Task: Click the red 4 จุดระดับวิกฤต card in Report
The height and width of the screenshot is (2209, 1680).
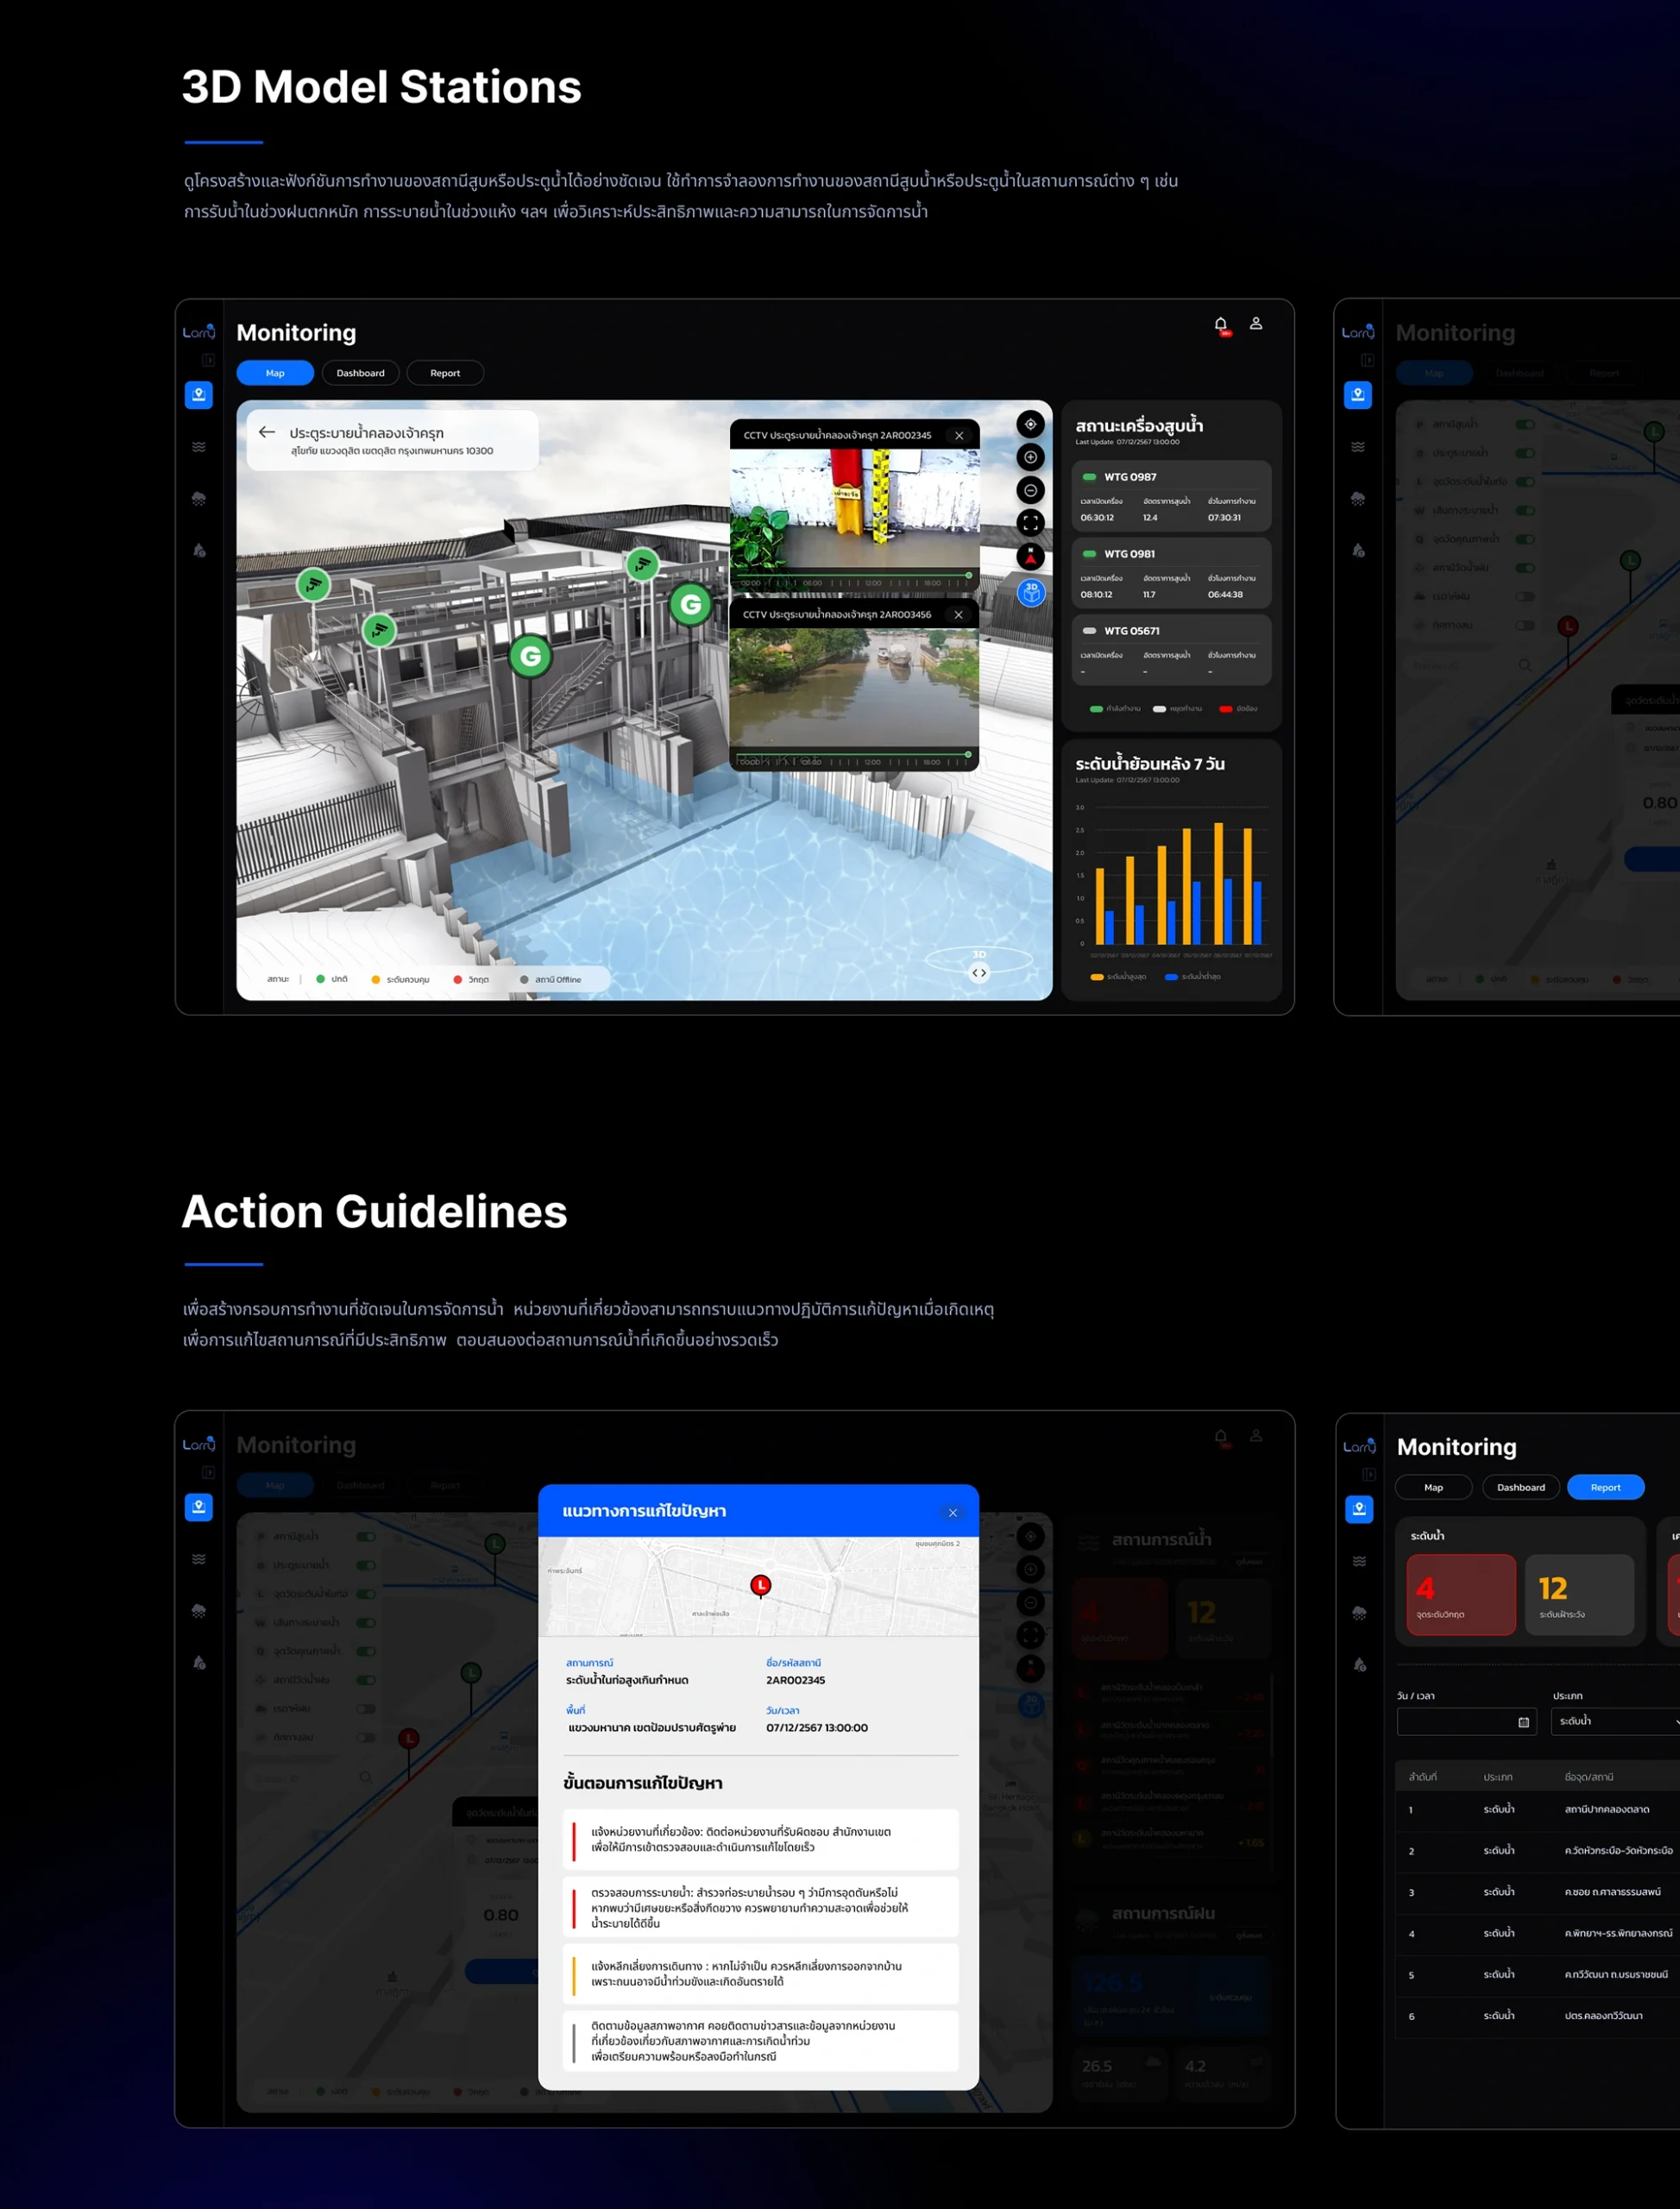Action: click(x=1460, y=1594)
